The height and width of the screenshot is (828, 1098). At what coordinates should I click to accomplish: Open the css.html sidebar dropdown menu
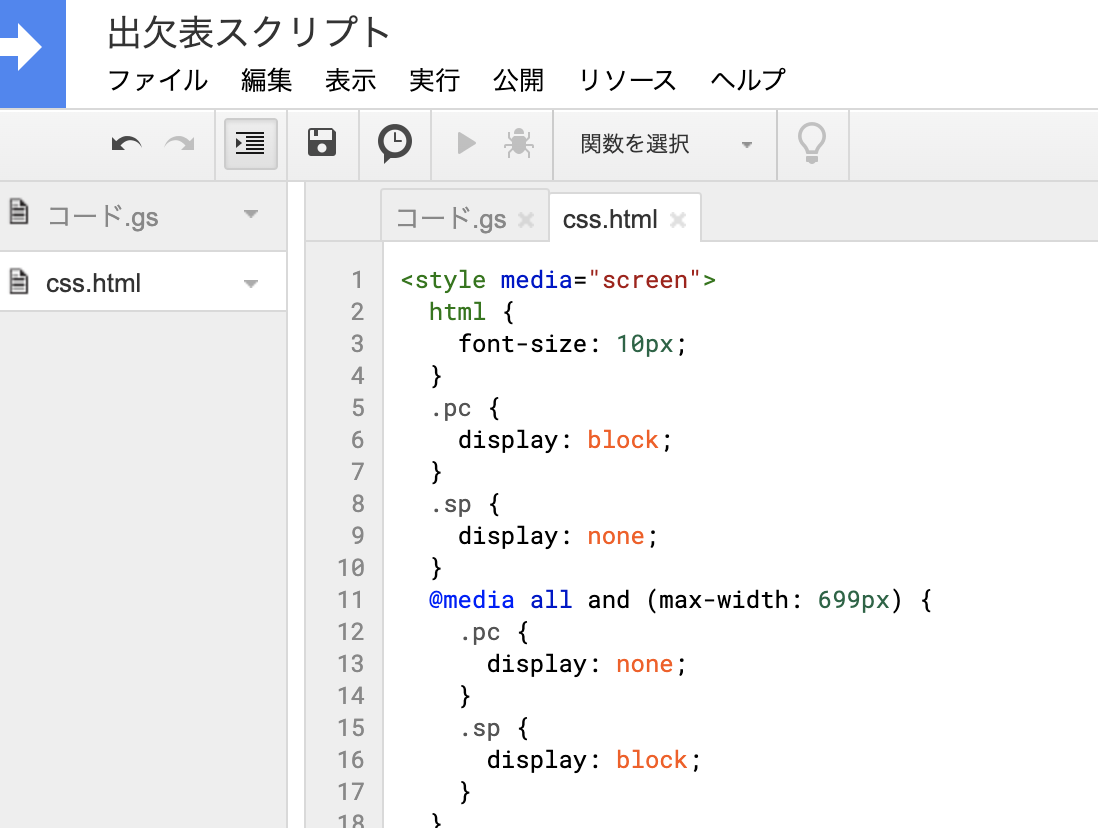click(251, 282)
